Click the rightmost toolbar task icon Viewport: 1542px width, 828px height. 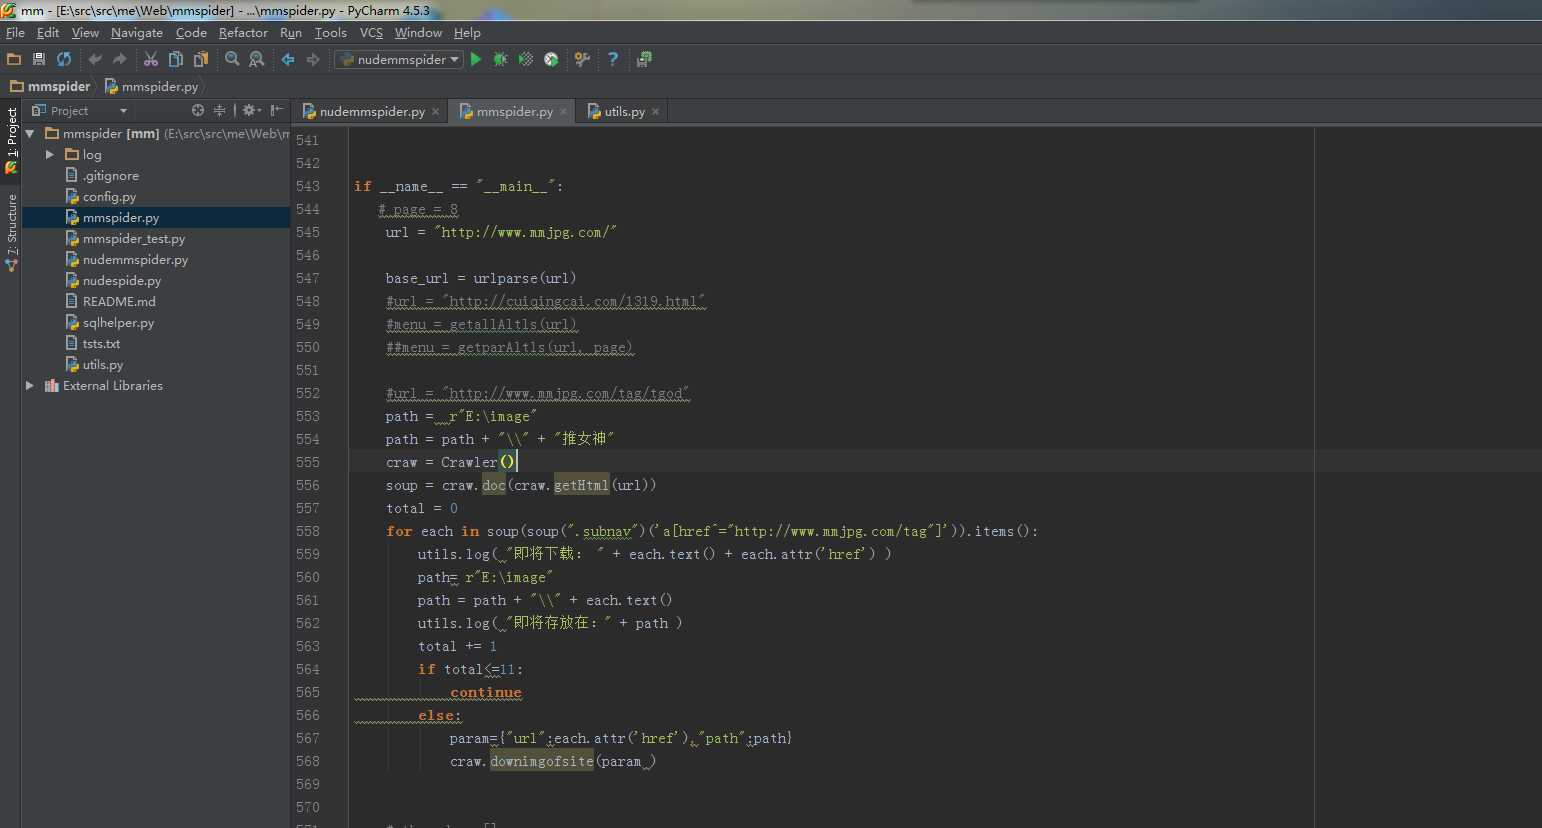[x=644, y=59]
